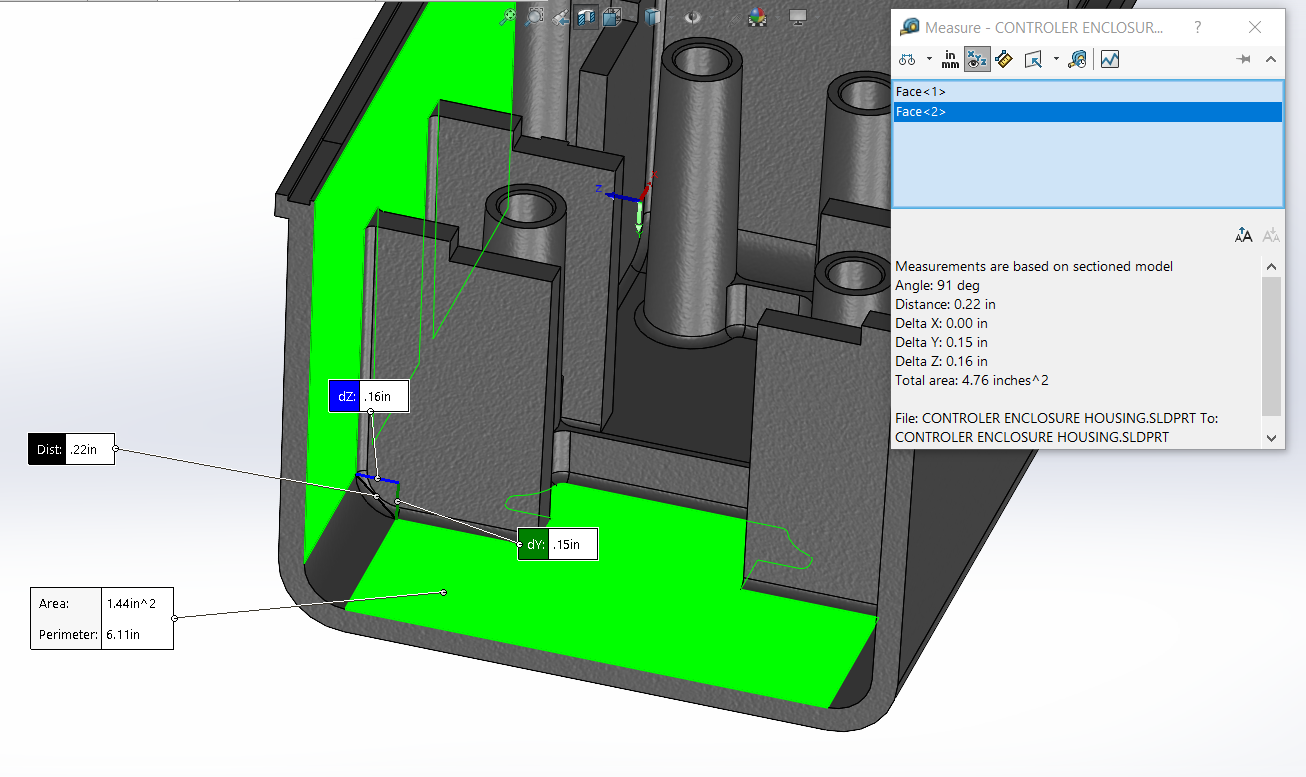
Task: Toggle the Point-to-Point measure mode
Action: 1004,60
